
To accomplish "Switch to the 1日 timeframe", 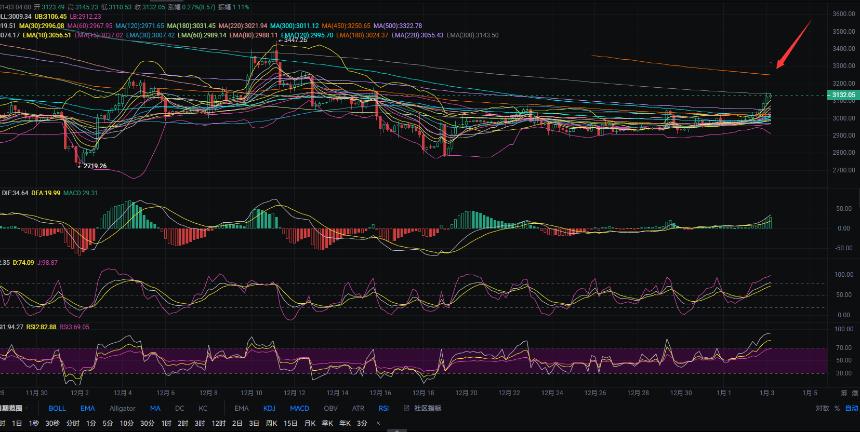I will click(18, 423).
